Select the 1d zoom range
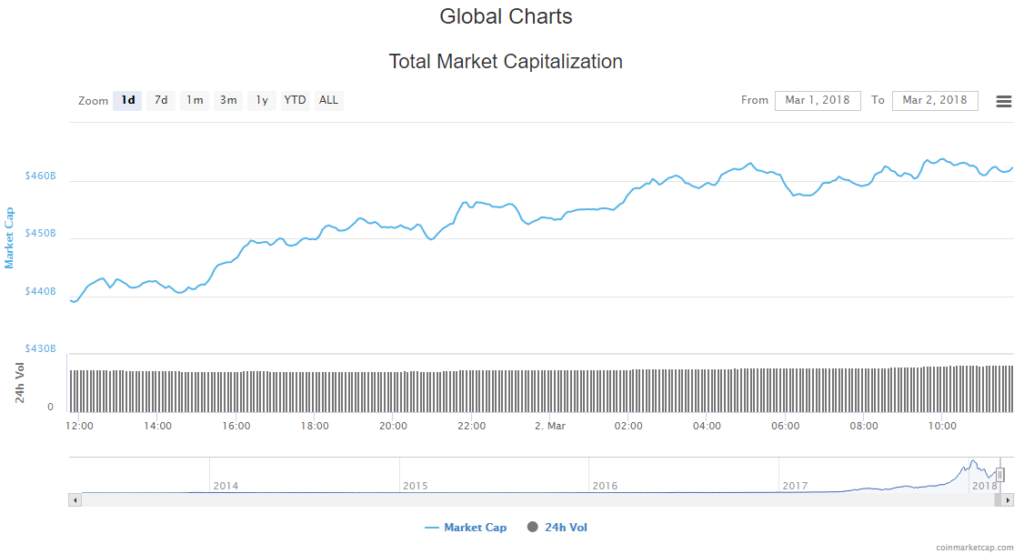Image resolution: width=1024 pixels, height=554 pixels. (128, 100)
